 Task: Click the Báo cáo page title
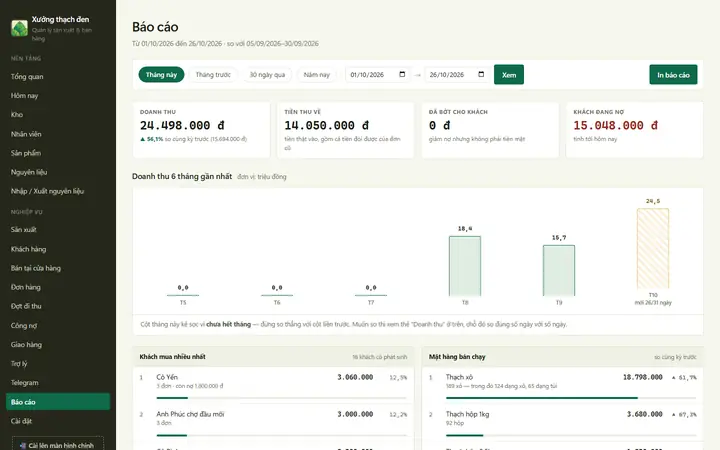pos(155,27)
